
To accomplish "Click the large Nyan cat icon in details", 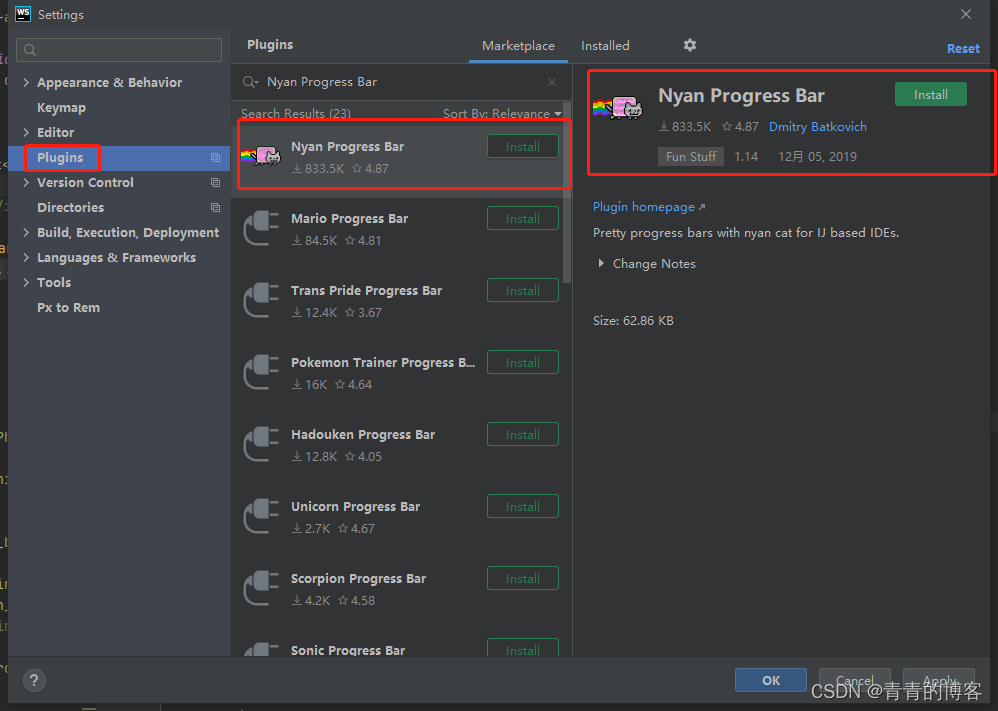I will 617,108.
